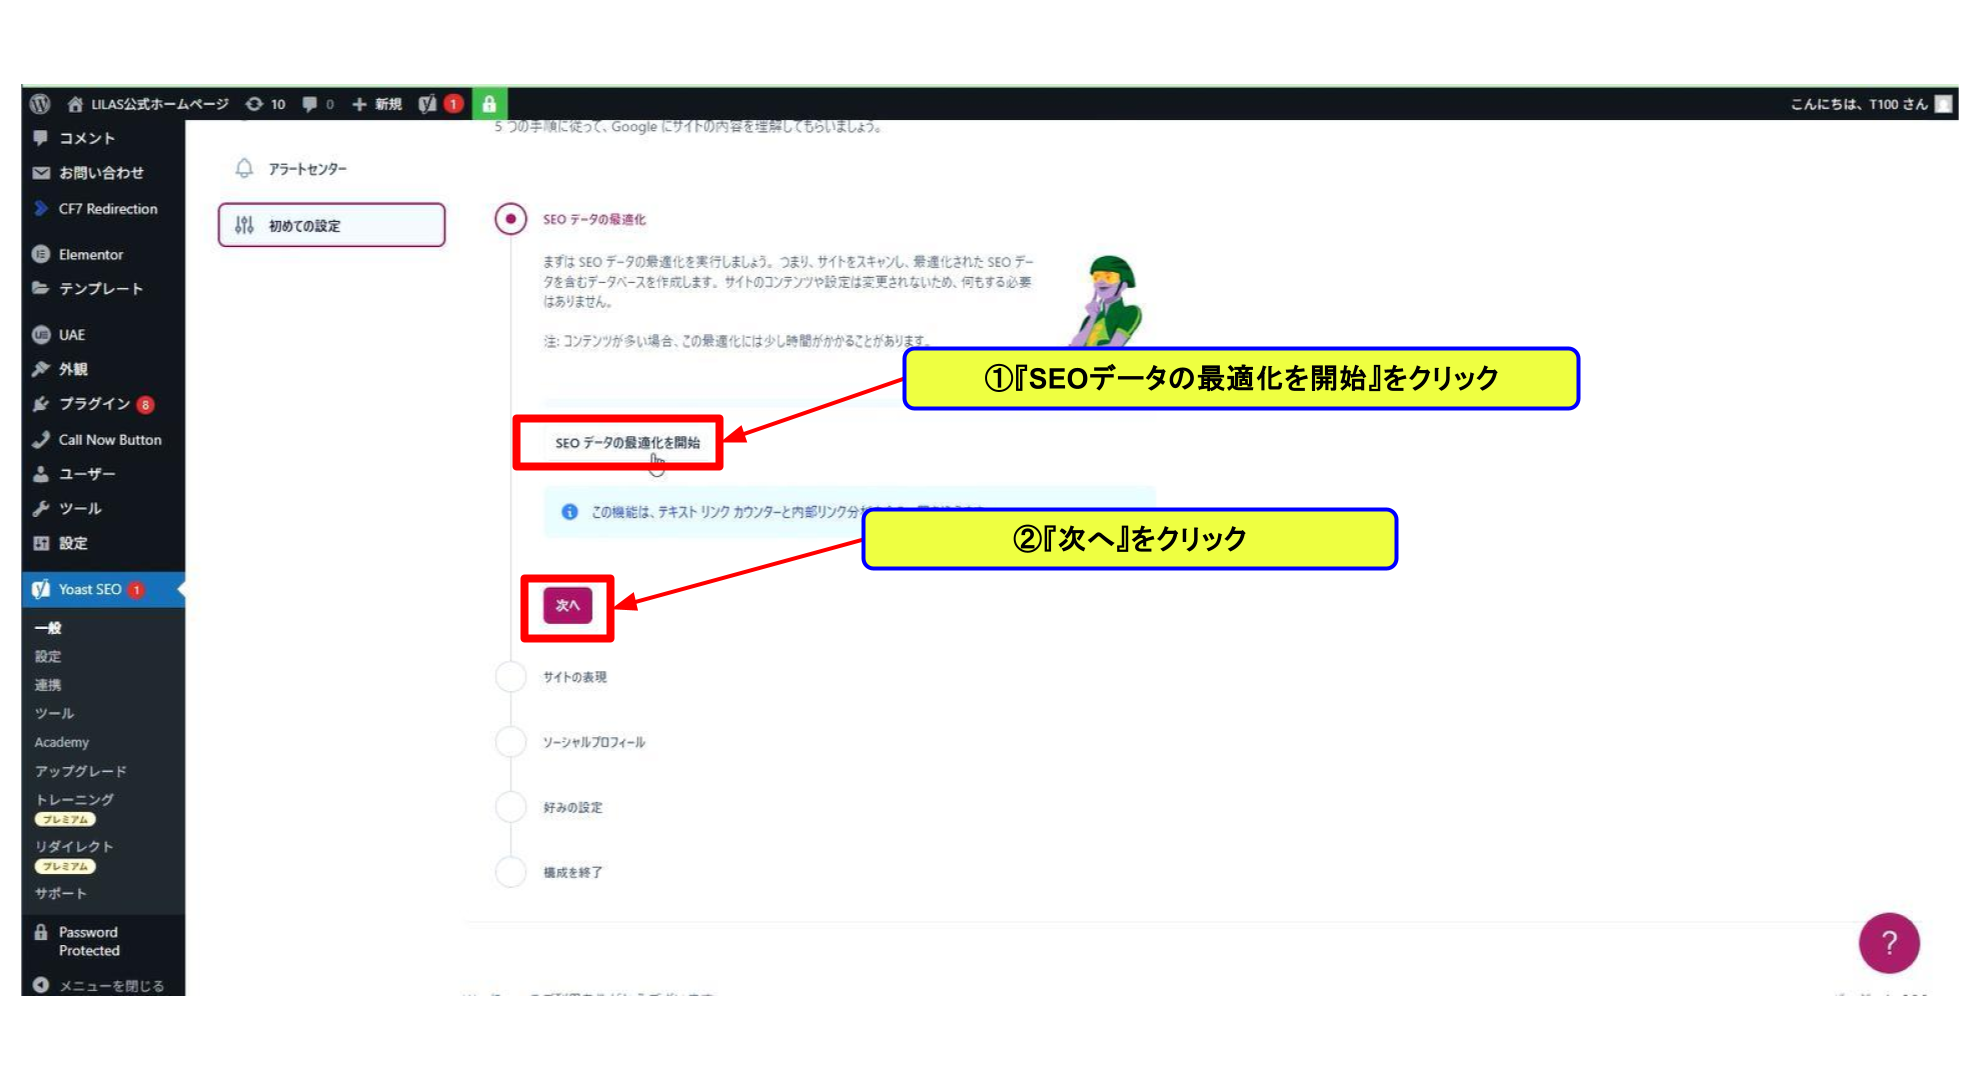This screenshot has height=1080, width=1980.
Task: Open the 連携 submenu item
Action: pyautogui.click(x=48, y=685)
